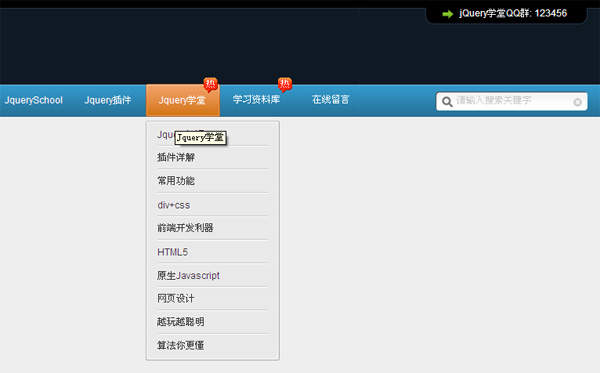
Task: Open the 学习资料库 nav menu
Action: click(x=256, y=100)
